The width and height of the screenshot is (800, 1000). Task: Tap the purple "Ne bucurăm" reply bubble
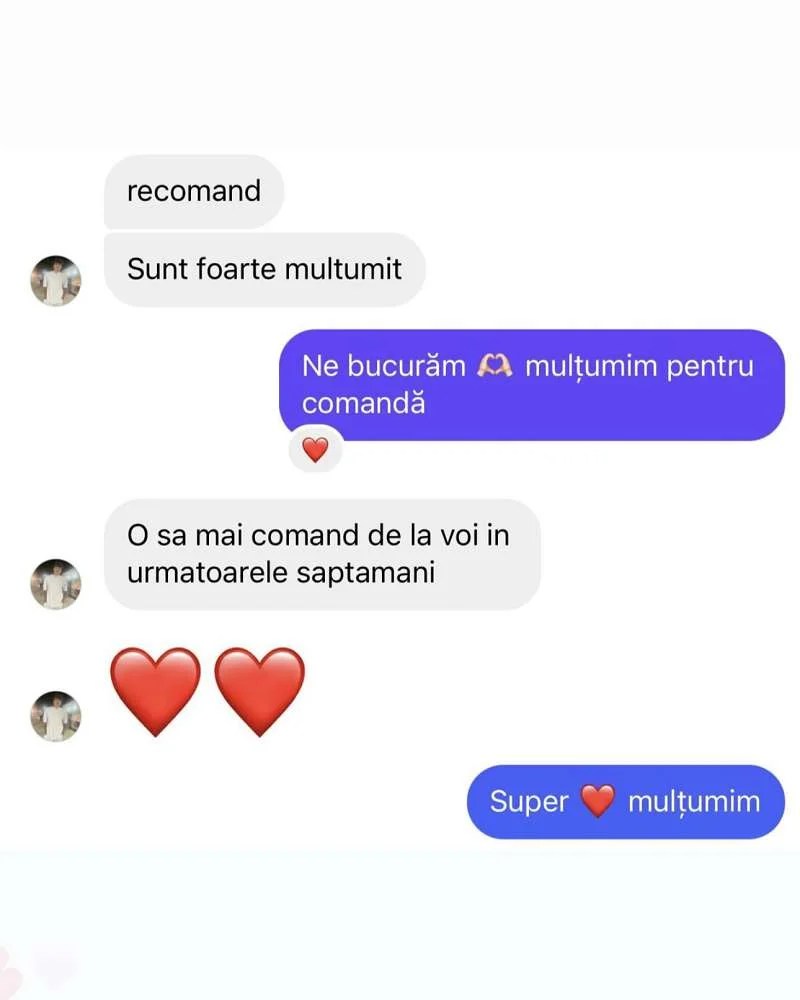531,385
